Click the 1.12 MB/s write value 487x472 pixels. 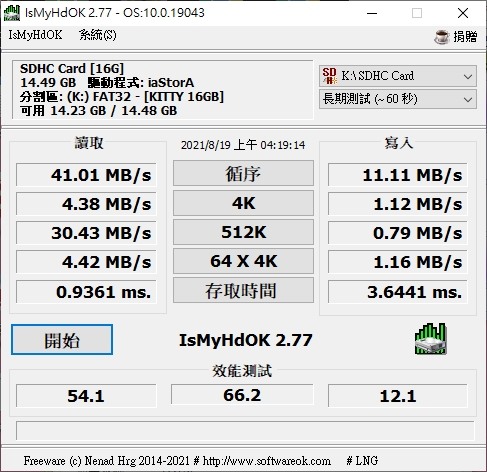pyautogui.click(x=398, y=204)
